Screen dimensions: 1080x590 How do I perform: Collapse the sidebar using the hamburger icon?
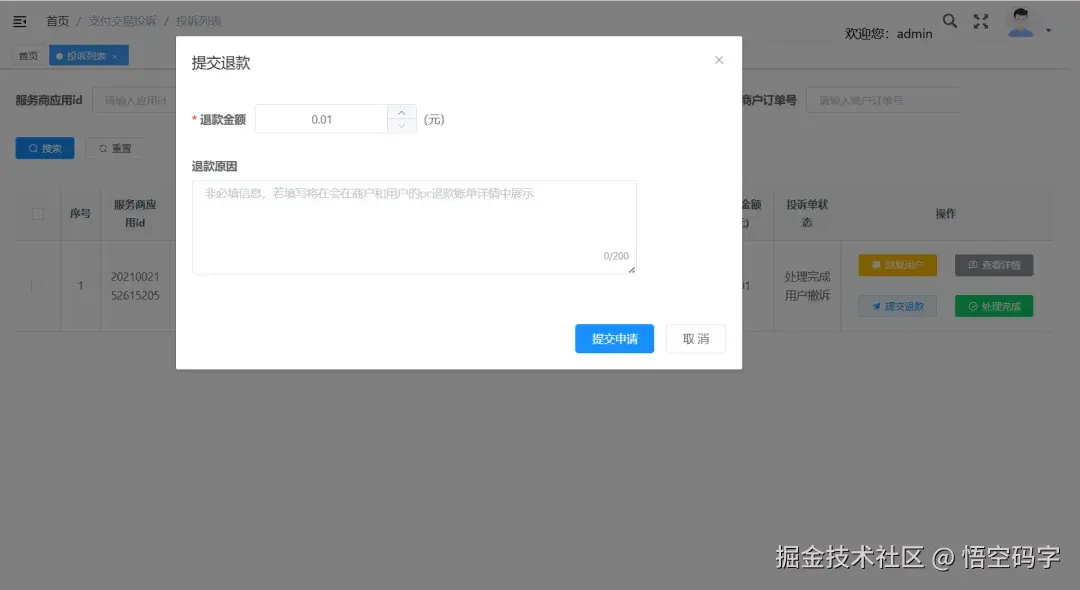pos(19,20)
